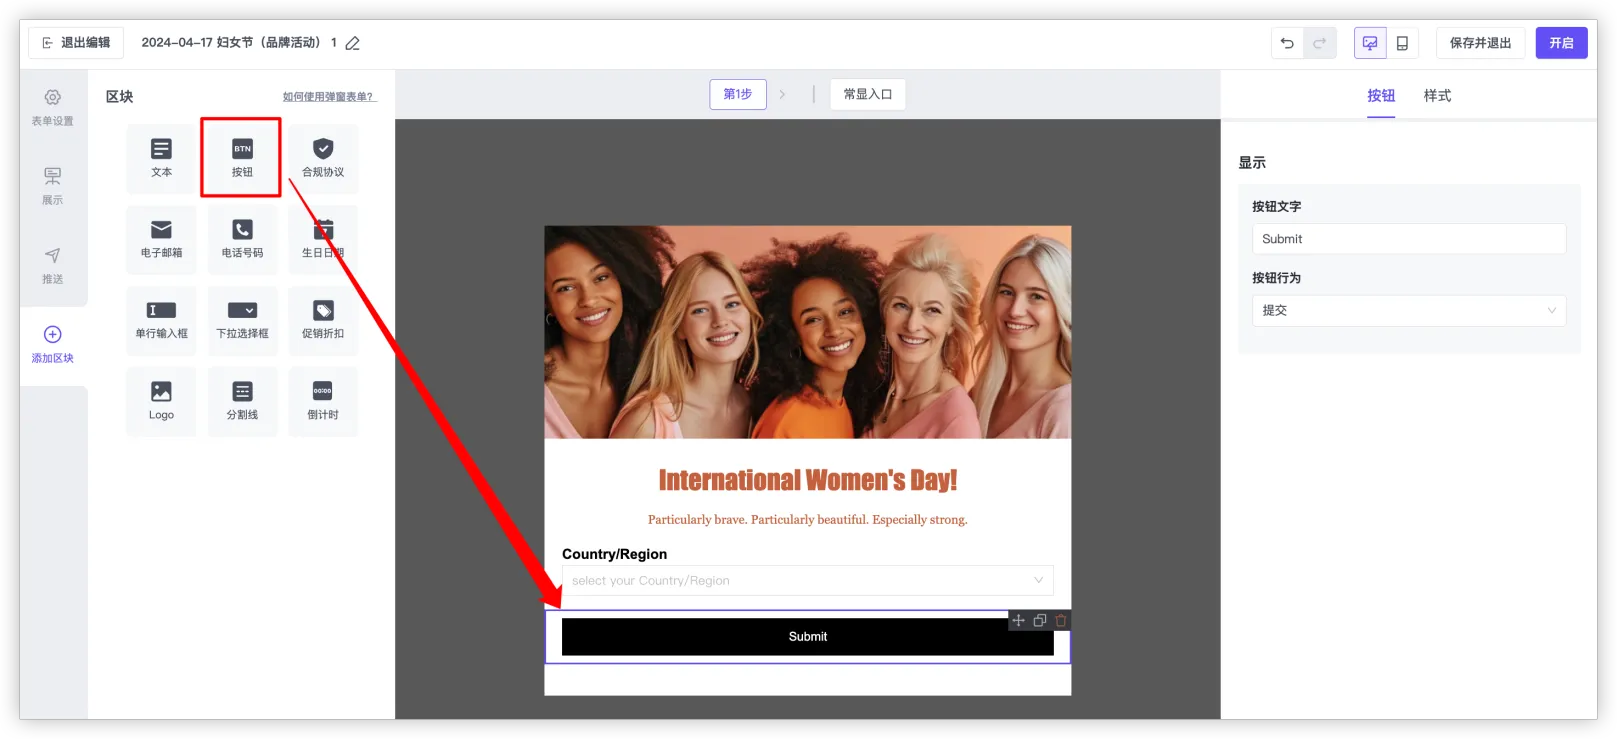Open the 常显入口 step tab
Screen dimensions: 1617x739
pos(867,94)
